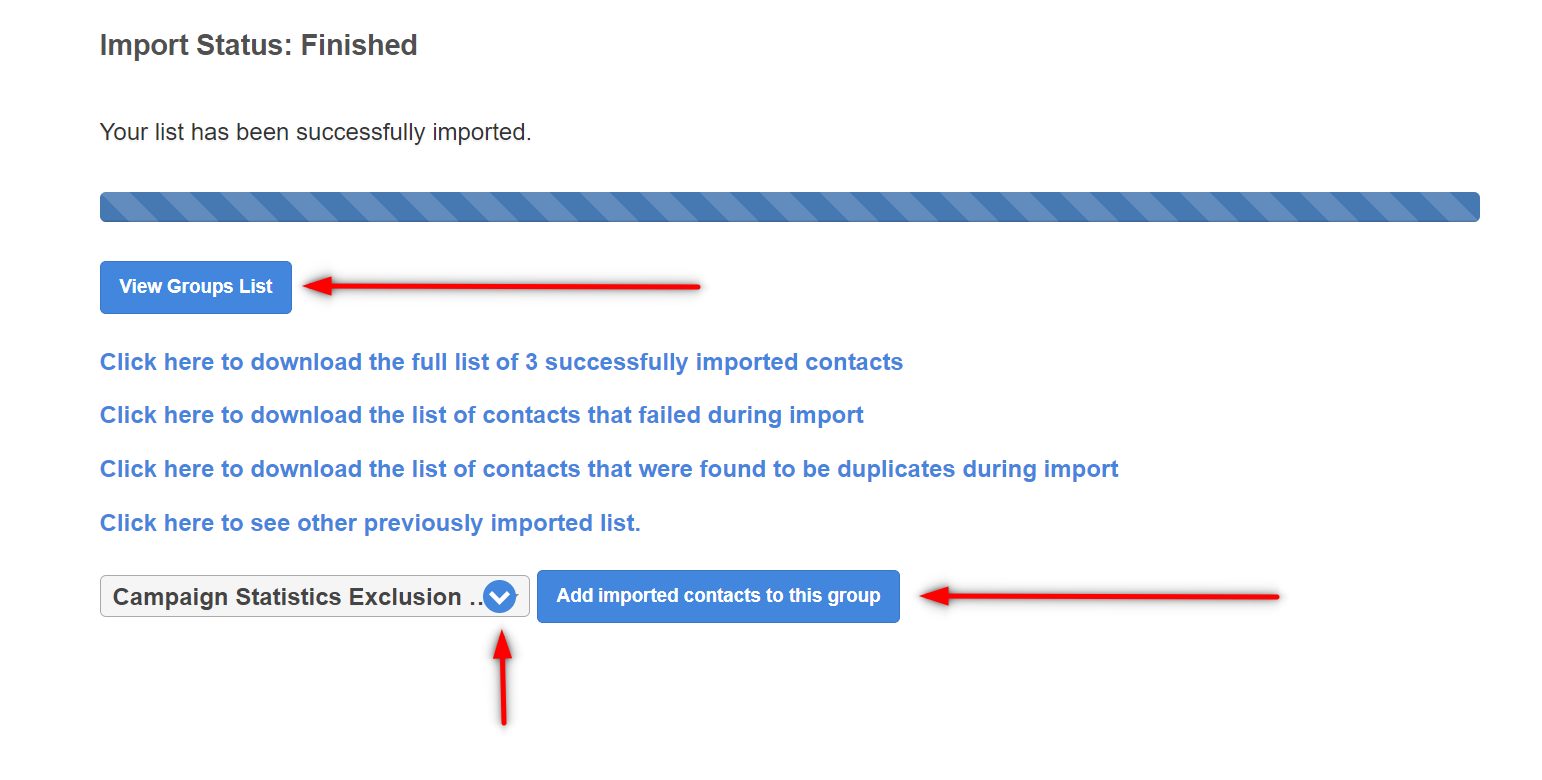Click the word "Finished" in the heading

click(x=359, y=46)
